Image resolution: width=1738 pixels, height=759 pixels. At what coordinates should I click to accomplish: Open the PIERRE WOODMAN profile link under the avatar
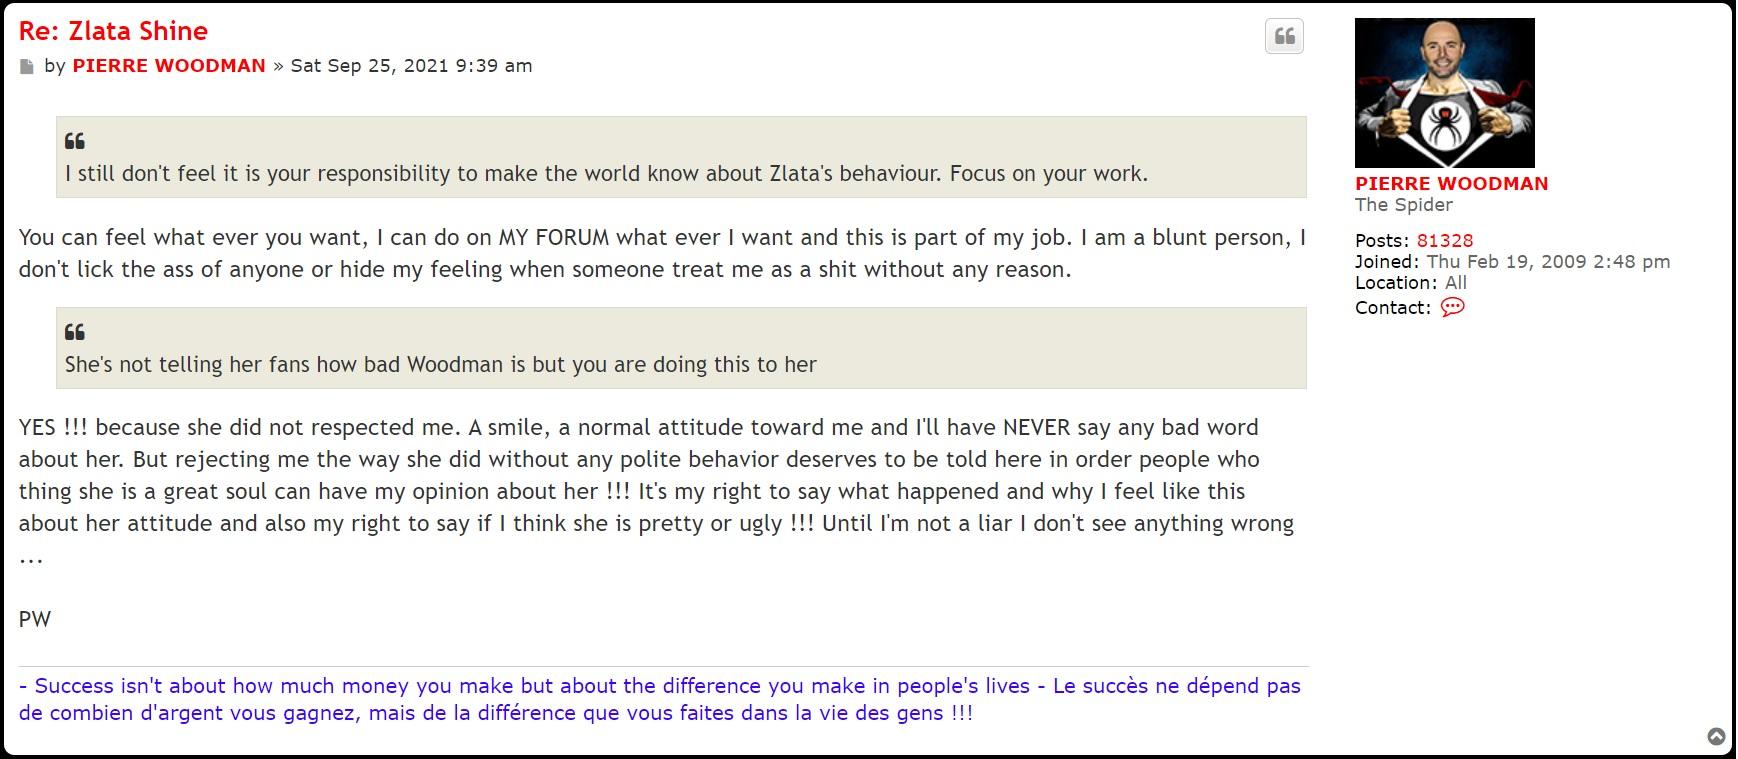tap(1451, 184)
